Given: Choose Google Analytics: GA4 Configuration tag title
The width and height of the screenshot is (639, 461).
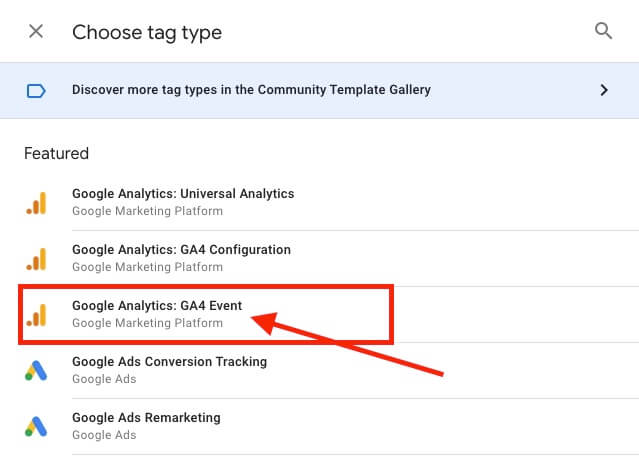Looking at the screenshot, I should (181, 250).
